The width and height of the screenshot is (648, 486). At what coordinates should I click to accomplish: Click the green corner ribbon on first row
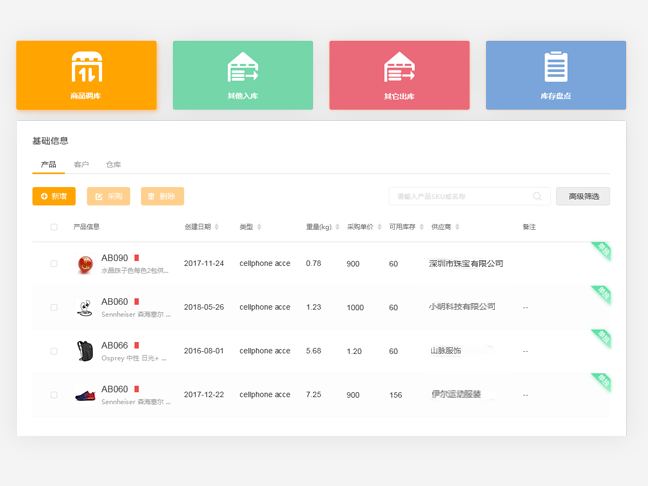tap(600, 250)
